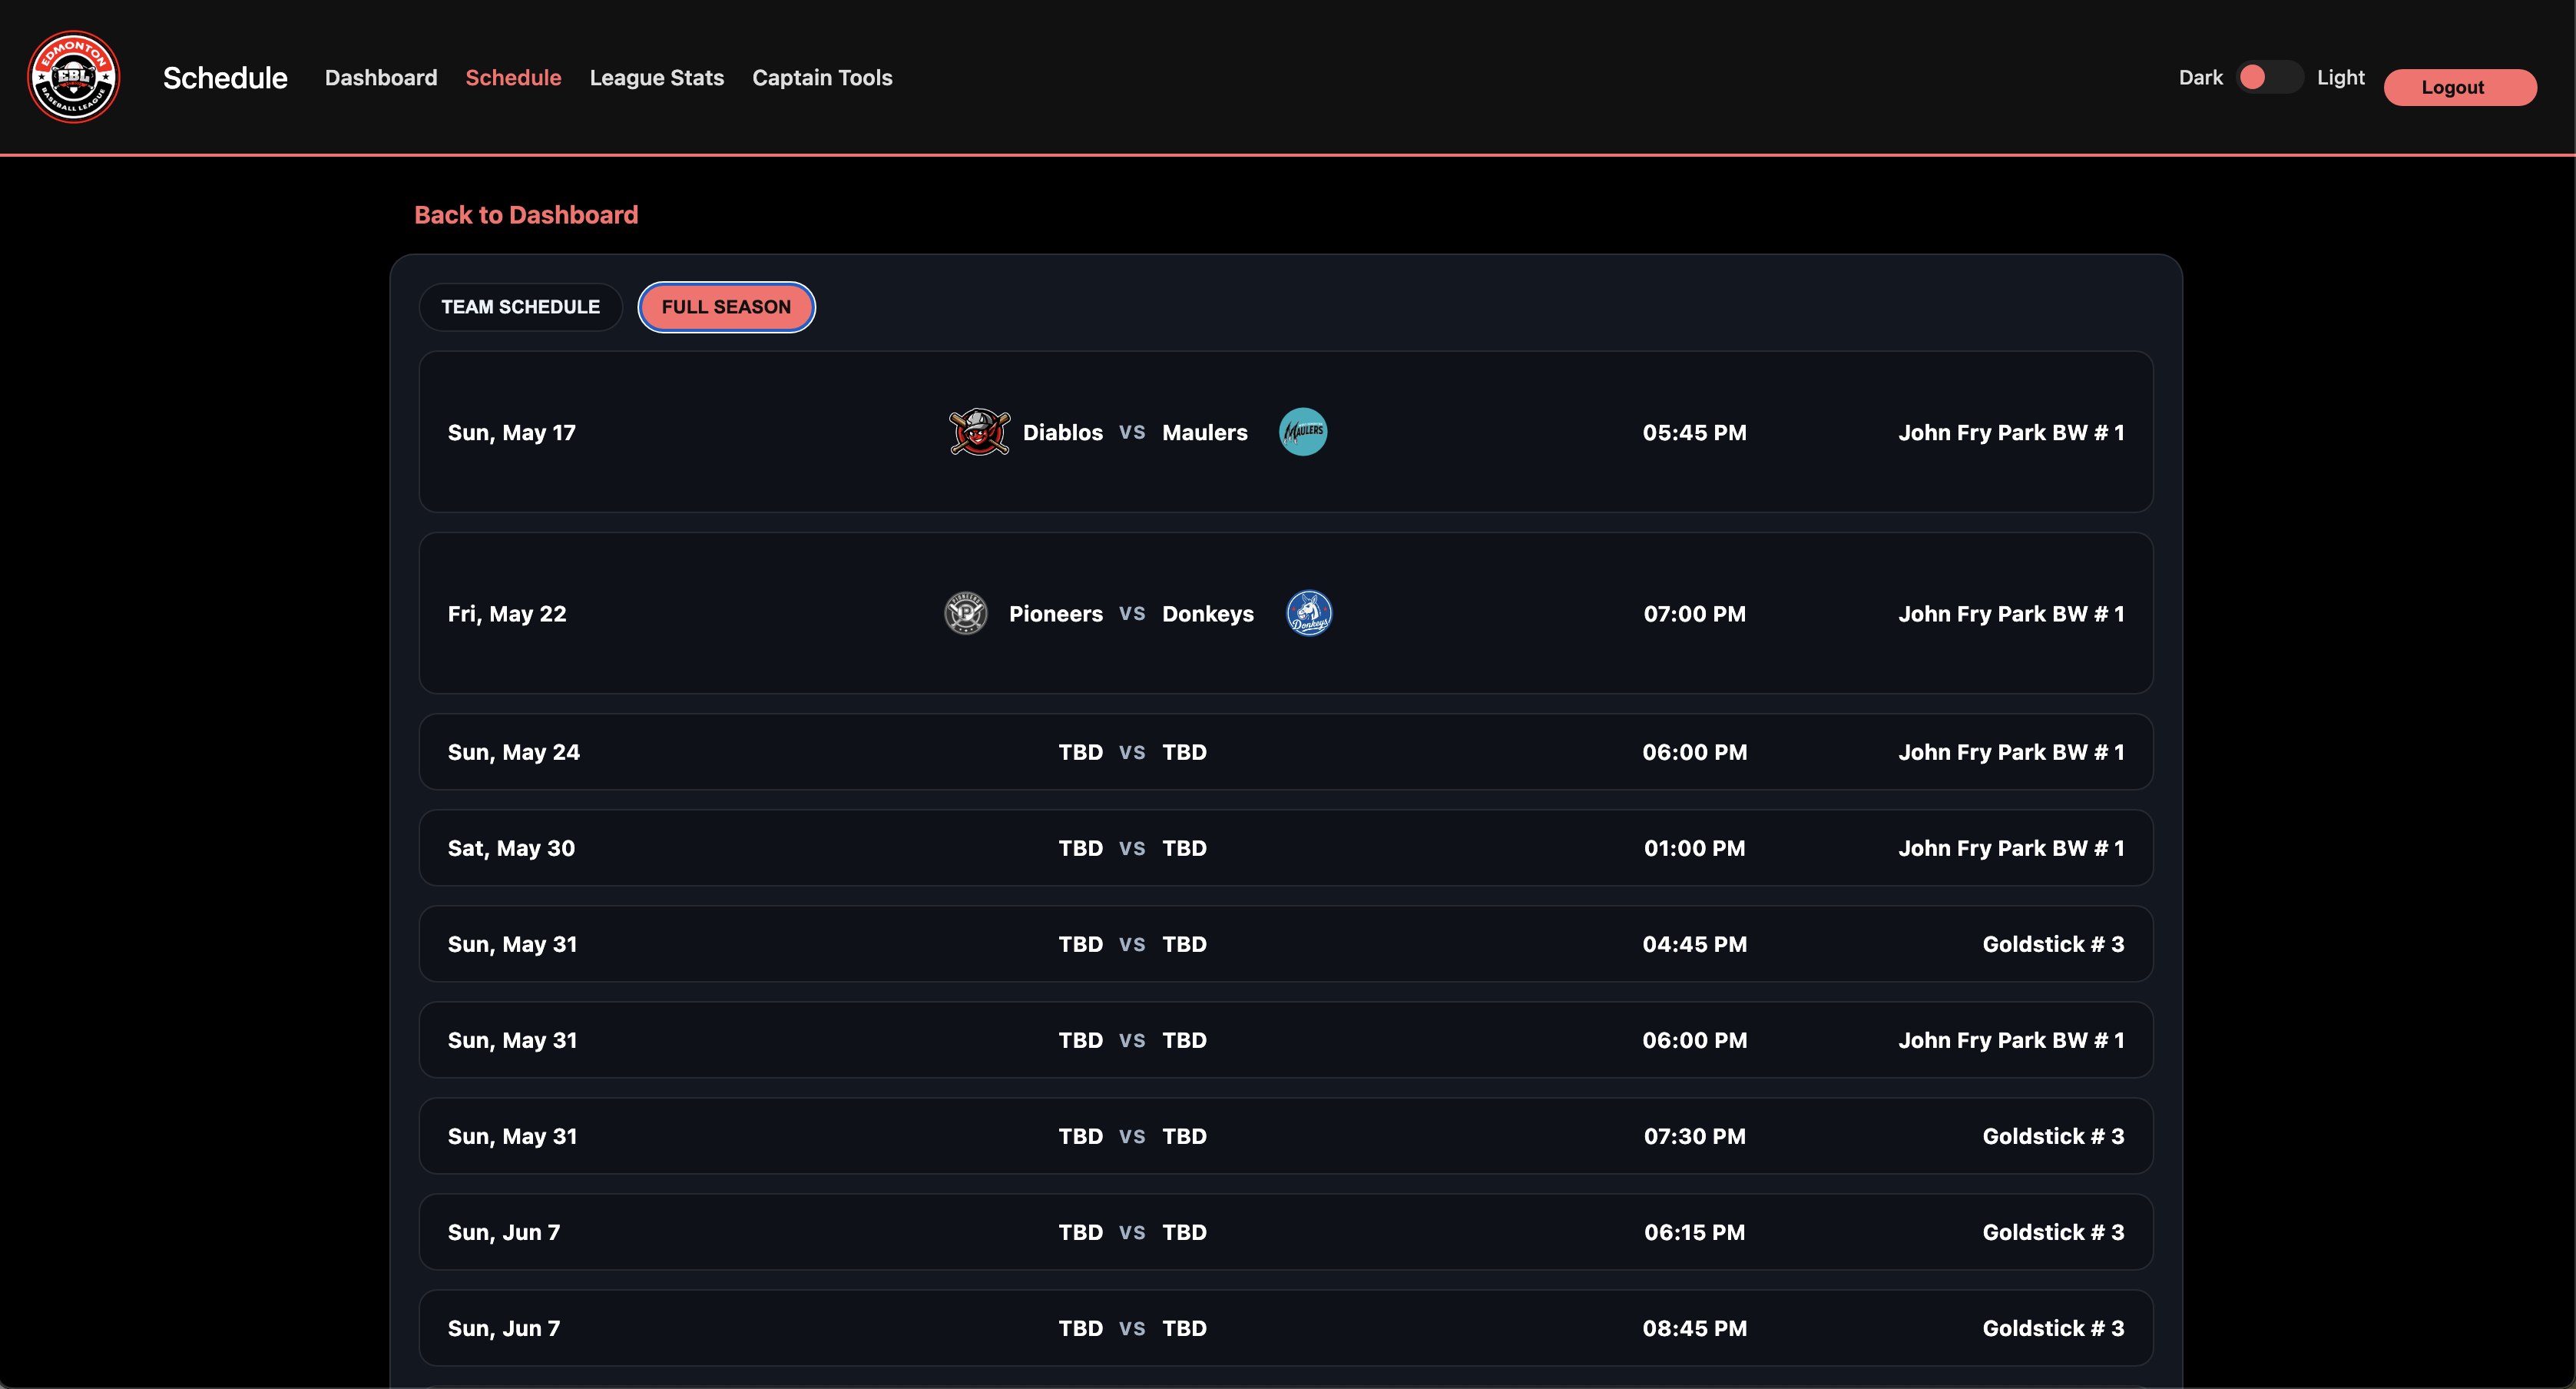Click the Dark theme label

pos(2201,76)
